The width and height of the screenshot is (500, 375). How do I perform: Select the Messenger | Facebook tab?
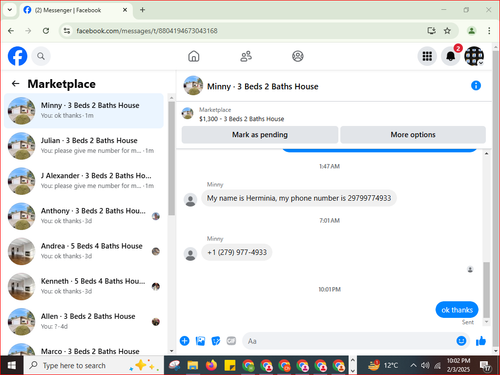(x=76, y=10)
